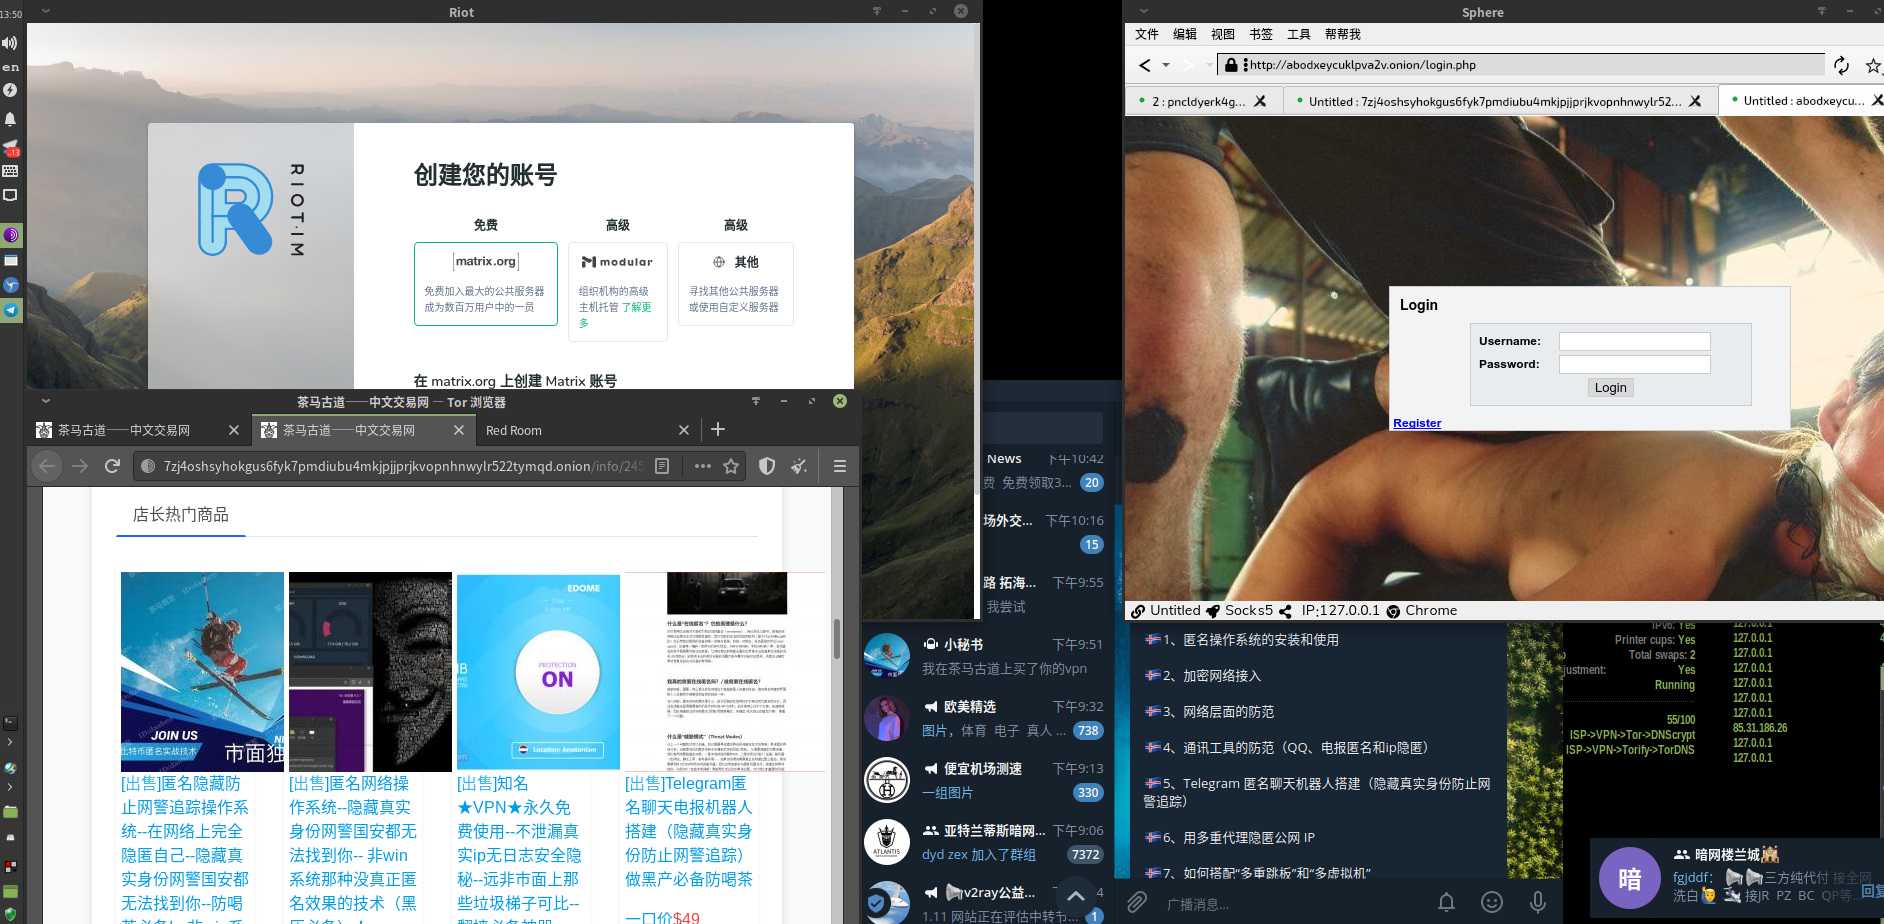Follow the Register link in Sphere
1884x924 pixels.
[x=1417, y=423]
